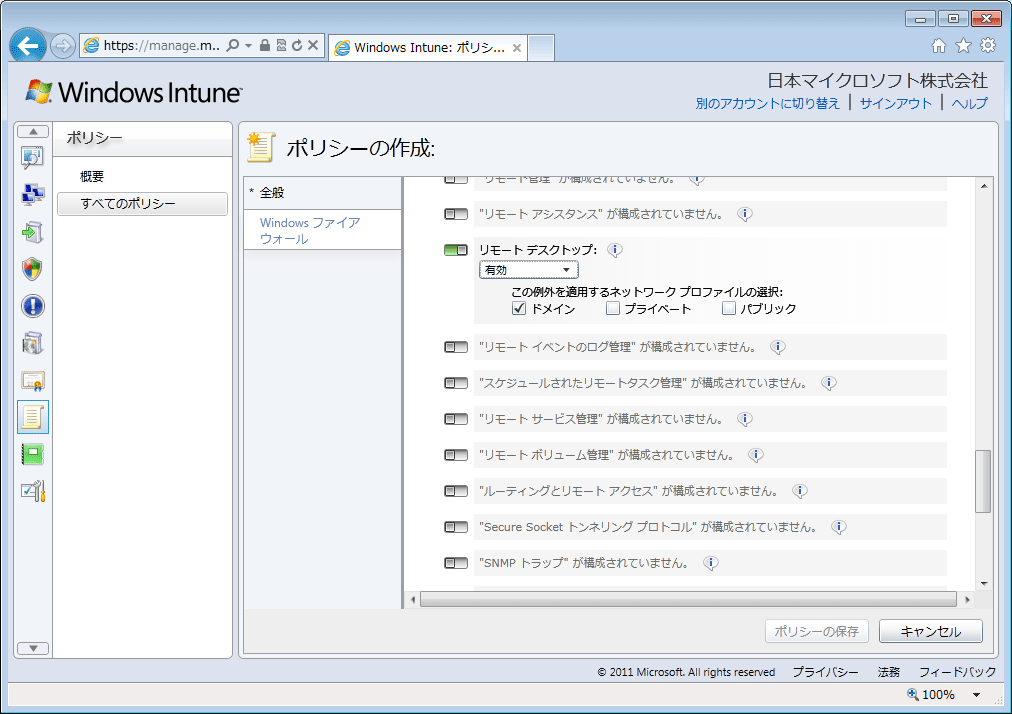
Task: Show info for リモート ボリューム管理
Action: (756, 455)
